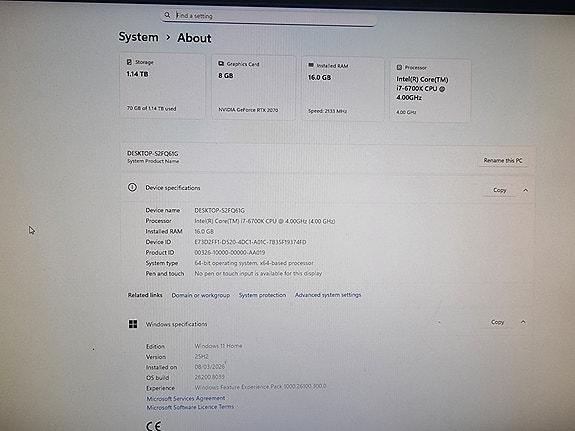
Task: Click the CE mark icon
Action: pyautogui.click(x=154, y=426)
